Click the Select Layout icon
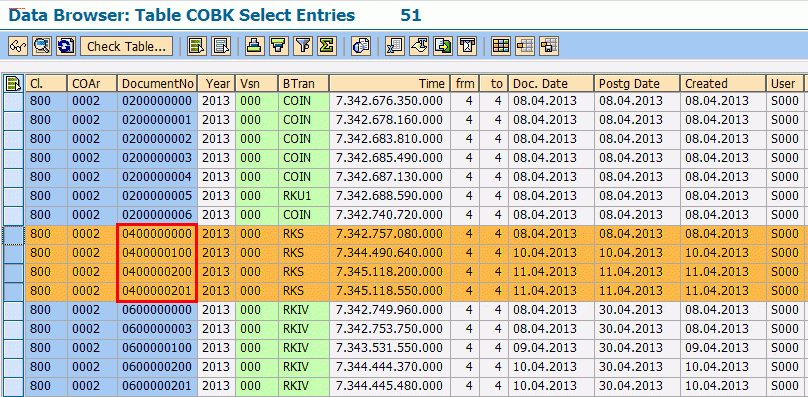Image resolution: width=808 pixels, height=397 pixels. tap(525, 46)
